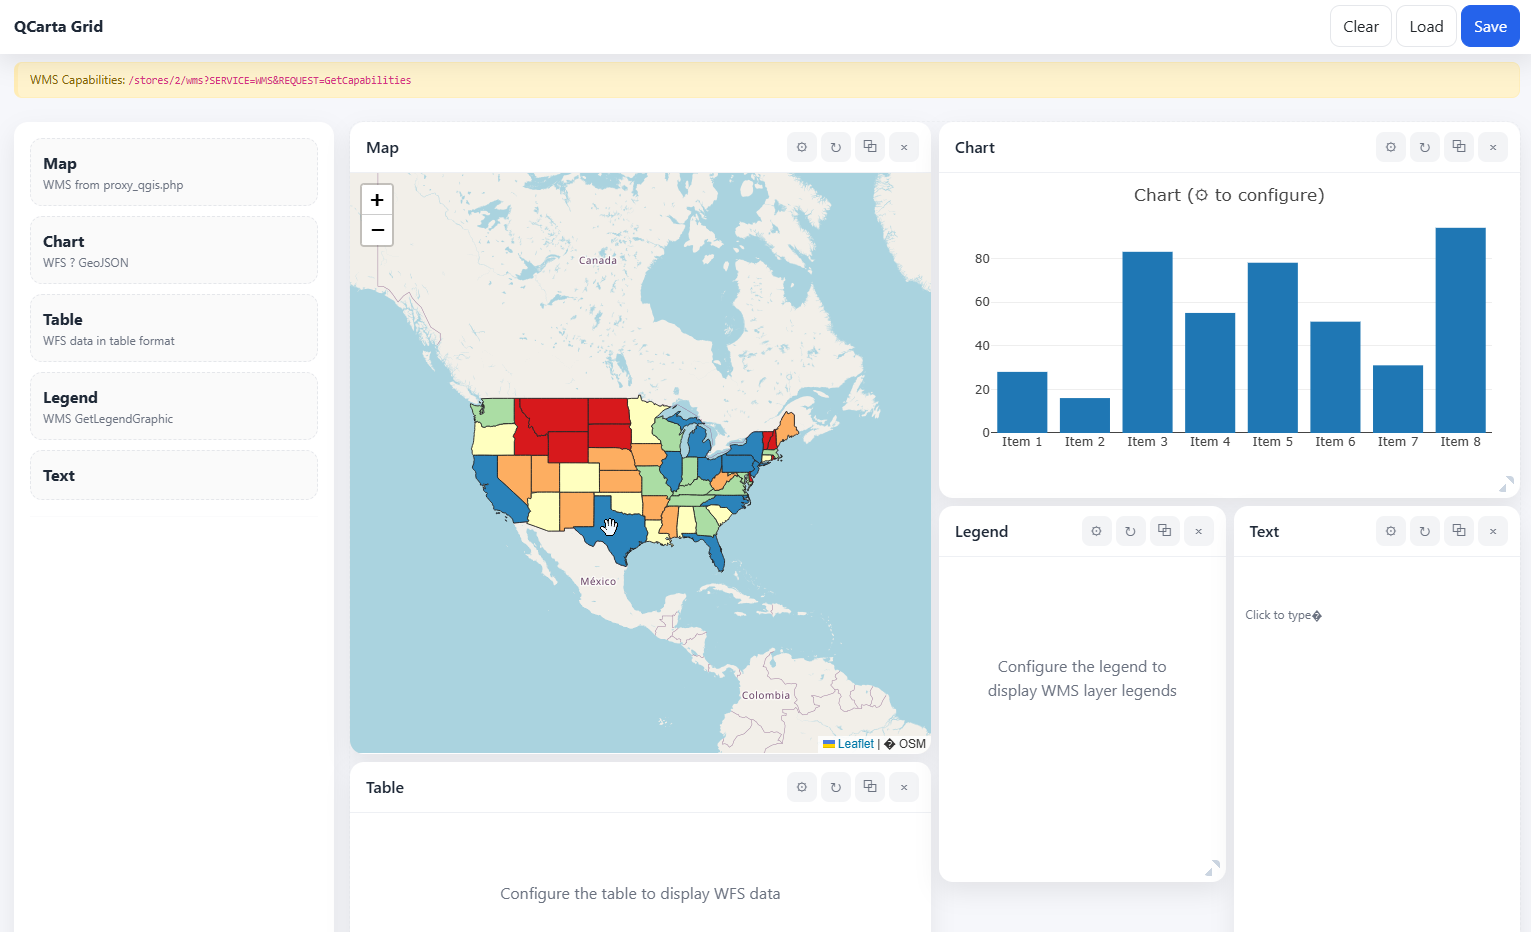Duplicate the Chart panel
Image resolution: width=1531 pixels, height=932 pixels.
tap(1459, 147)
